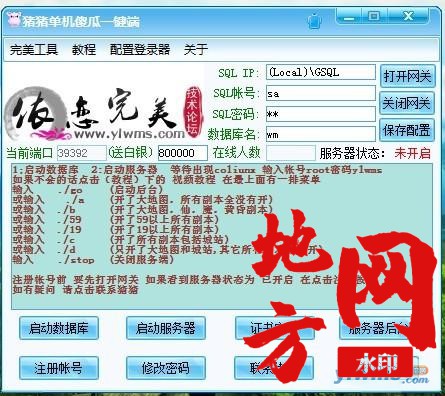Select the 数据库名 field with wm
The width and height of the screenshot is (445, 396).
click(321, 134)
